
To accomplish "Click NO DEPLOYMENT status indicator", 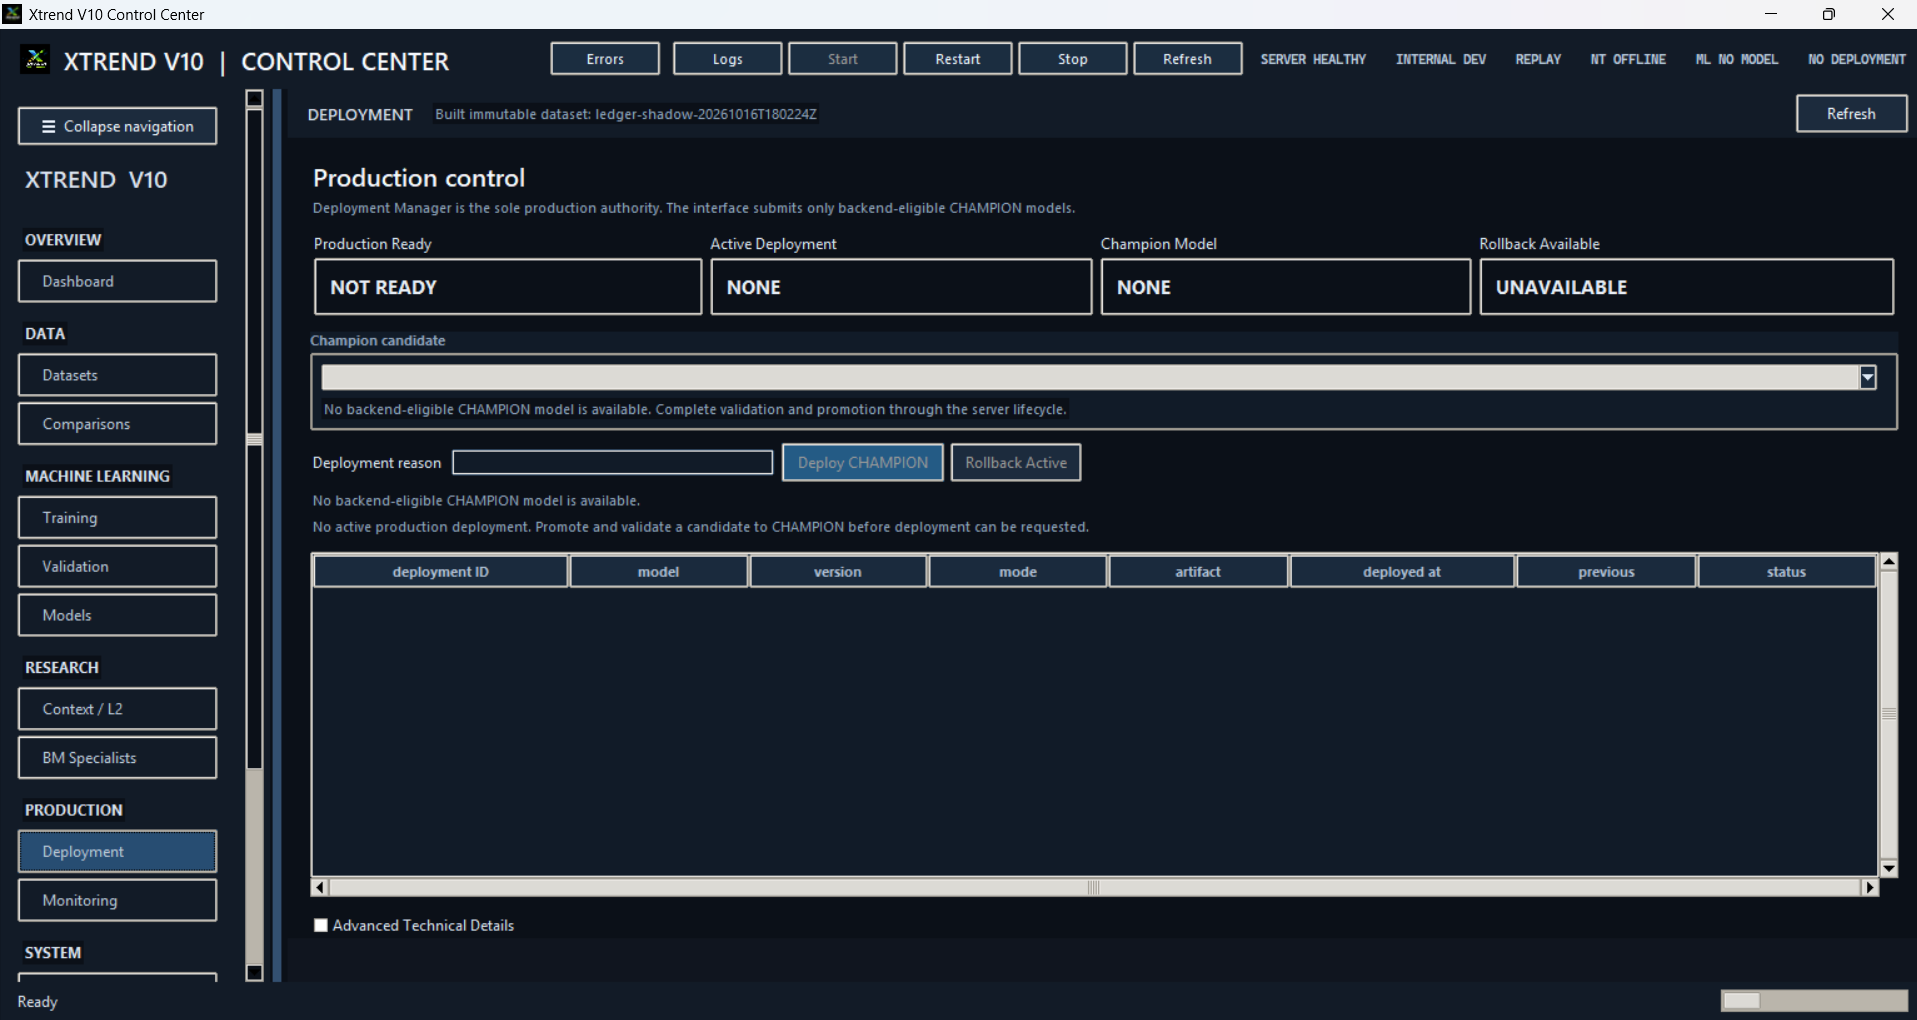I will point(1856,59).
